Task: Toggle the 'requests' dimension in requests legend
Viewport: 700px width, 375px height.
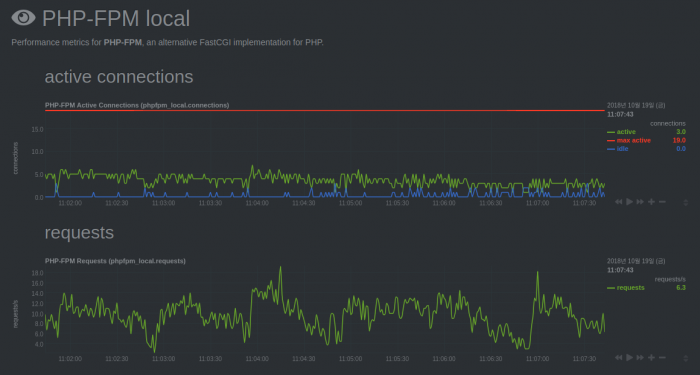Action: (630, 288)
